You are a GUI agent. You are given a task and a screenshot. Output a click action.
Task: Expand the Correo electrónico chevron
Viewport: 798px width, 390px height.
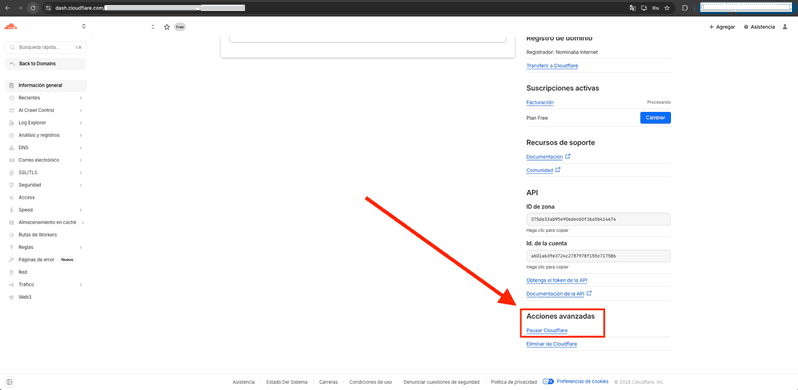click(81, 160)
